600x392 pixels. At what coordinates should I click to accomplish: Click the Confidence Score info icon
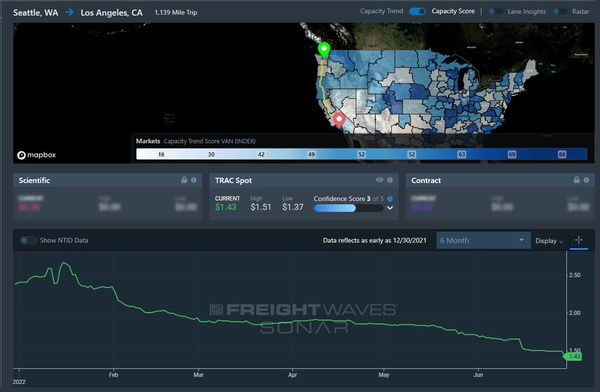(390, 199)
